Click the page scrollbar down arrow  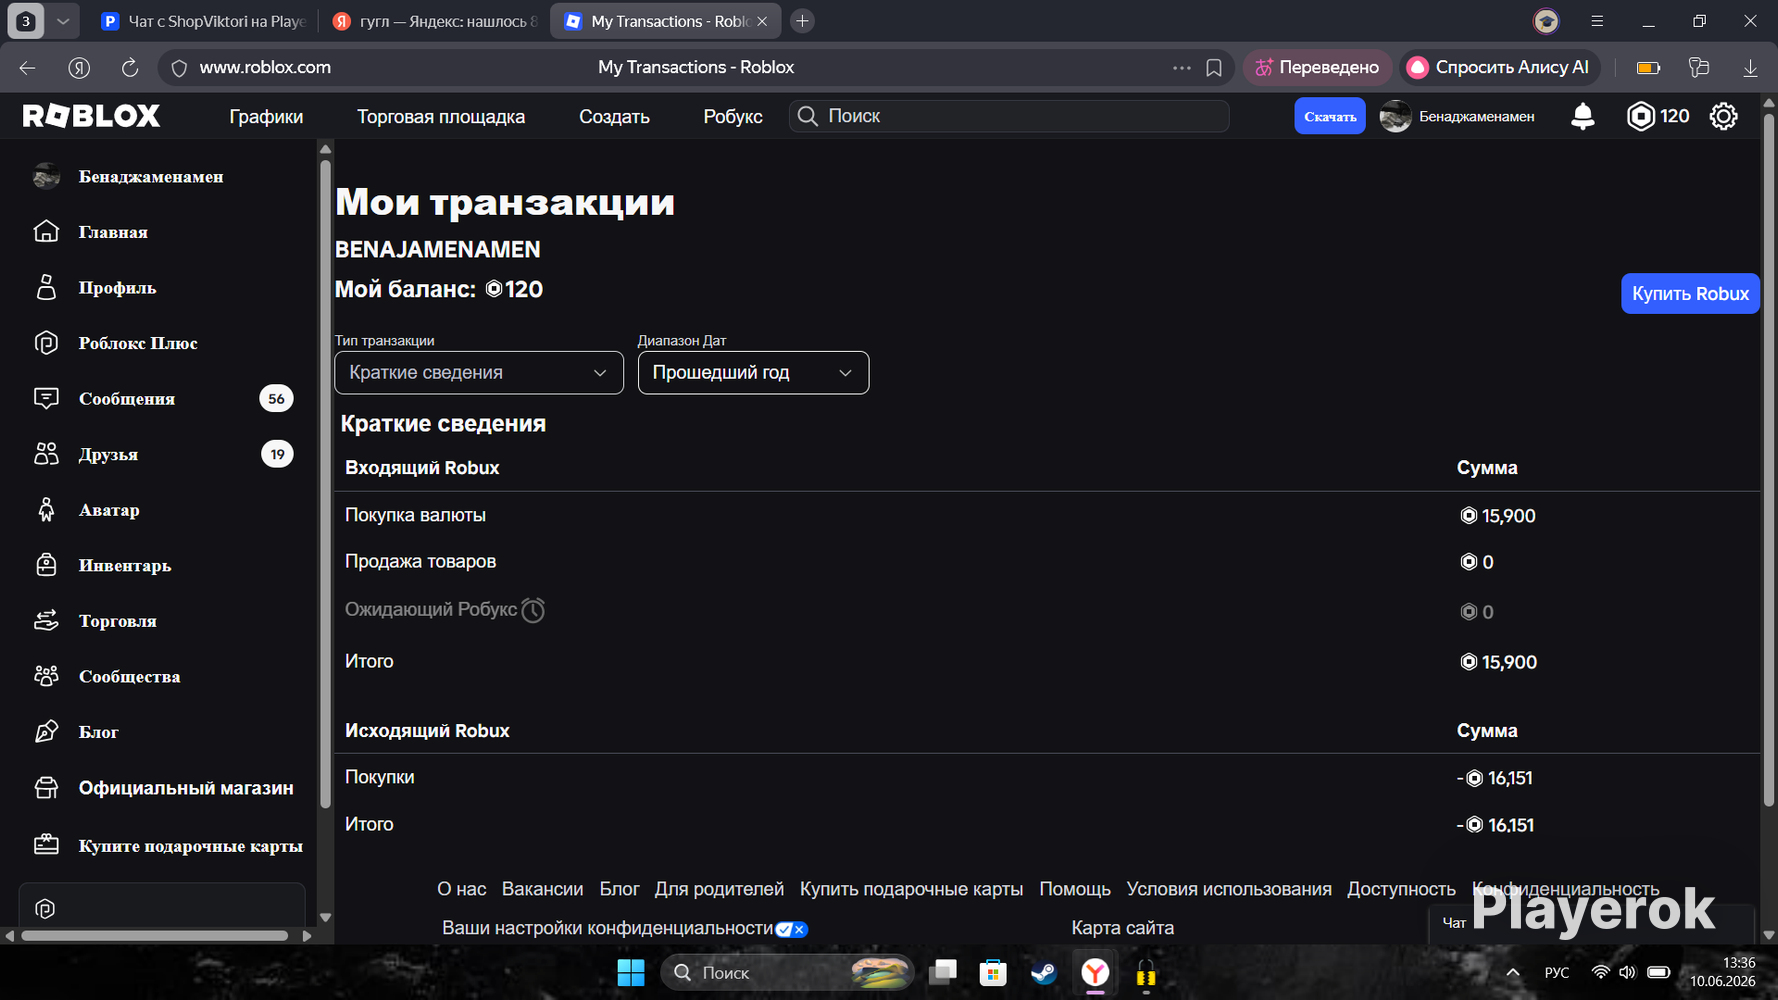point(1768,935)
